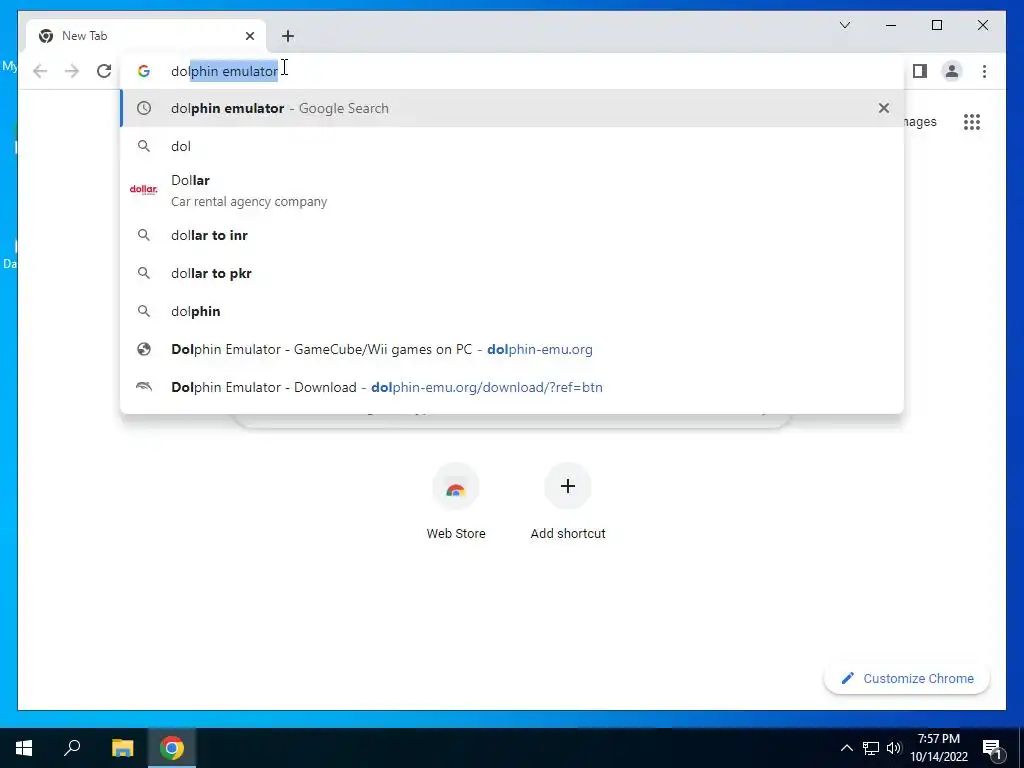Click the dolphin icon beside Download suggestion

click(x=144, y=387)
